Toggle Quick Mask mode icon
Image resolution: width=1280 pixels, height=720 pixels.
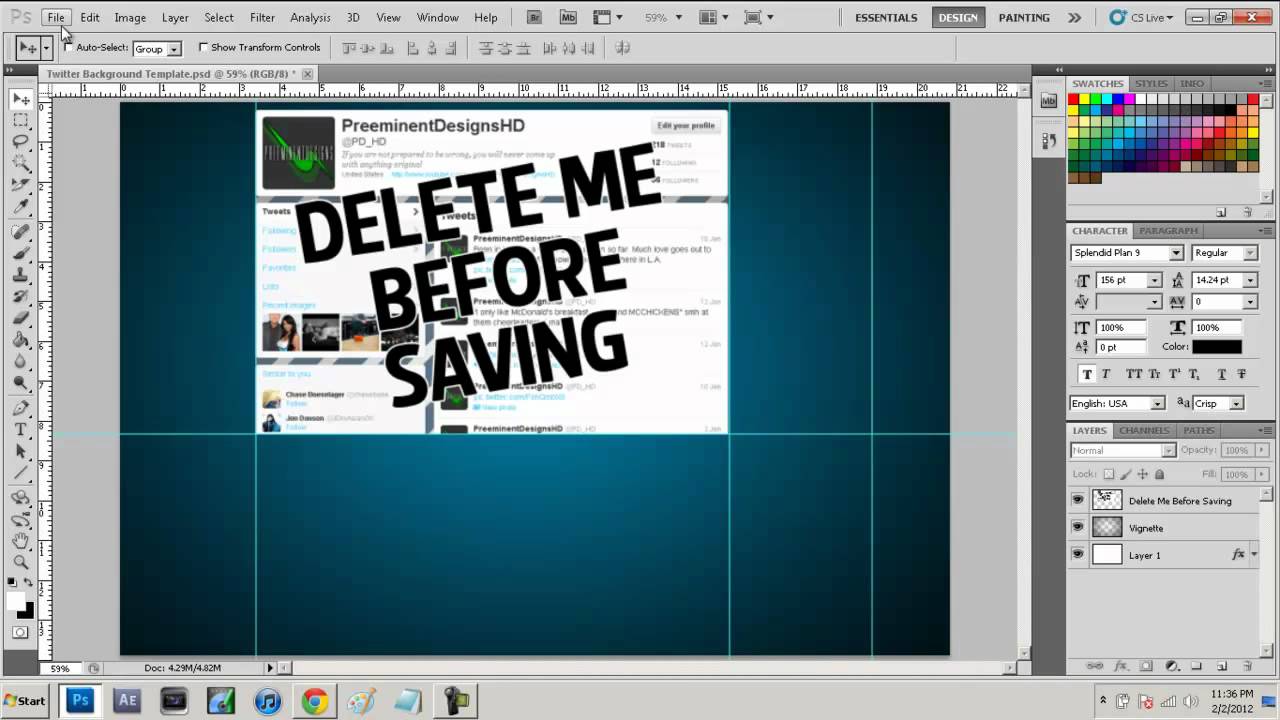pos(20,632)
